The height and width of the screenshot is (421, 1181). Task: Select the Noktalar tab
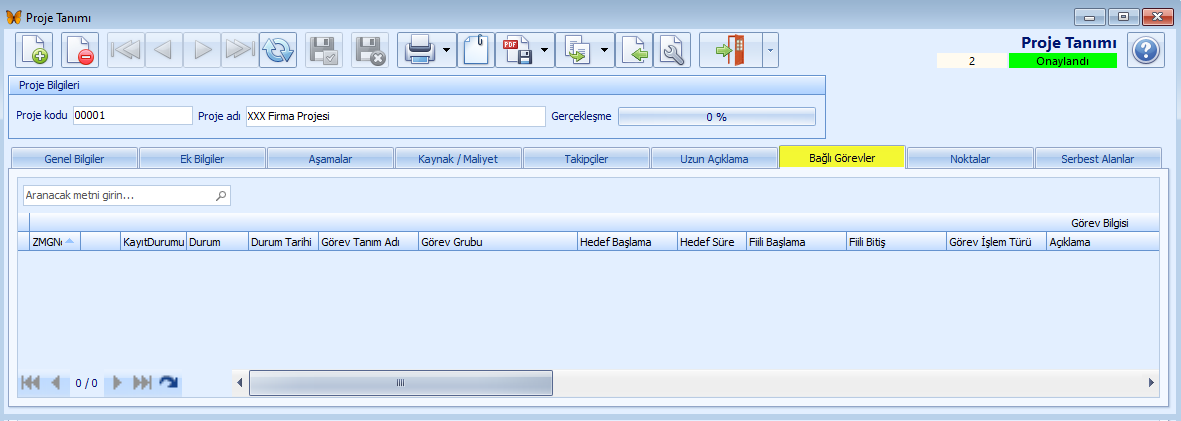tap(970, 158)
